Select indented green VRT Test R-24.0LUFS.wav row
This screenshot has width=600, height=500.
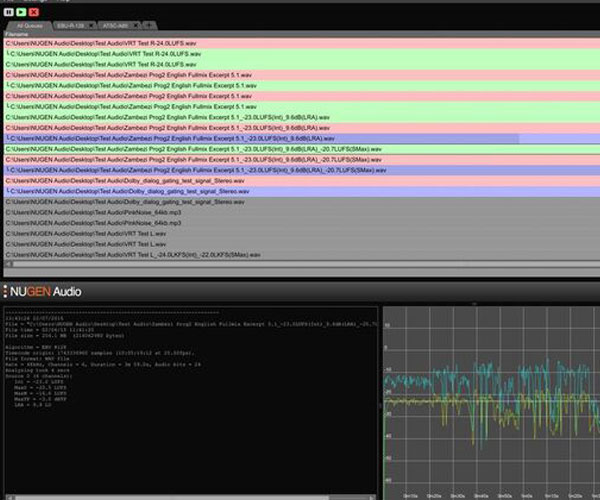pos(302,54)
